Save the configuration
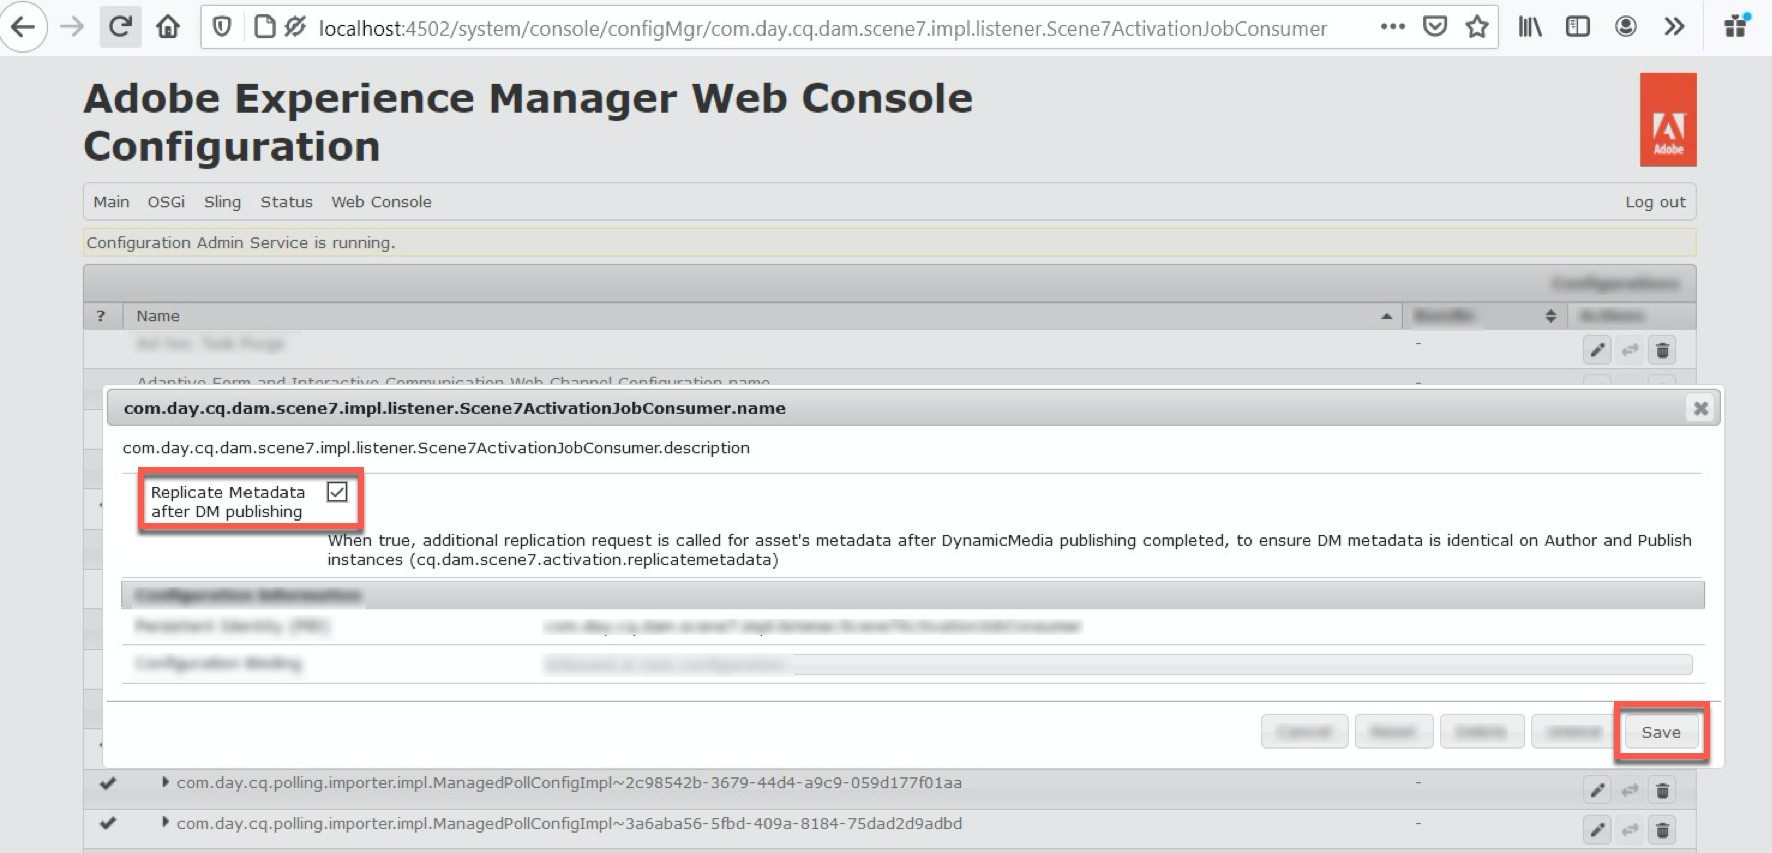 pyautogui.click(x=1661, y=732)
